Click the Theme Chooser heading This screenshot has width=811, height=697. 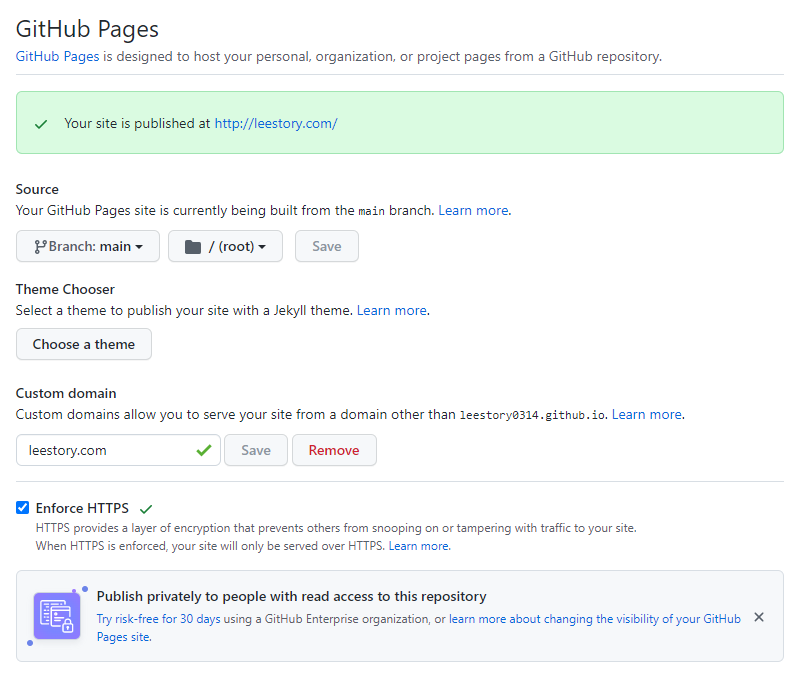pos(65,289)
